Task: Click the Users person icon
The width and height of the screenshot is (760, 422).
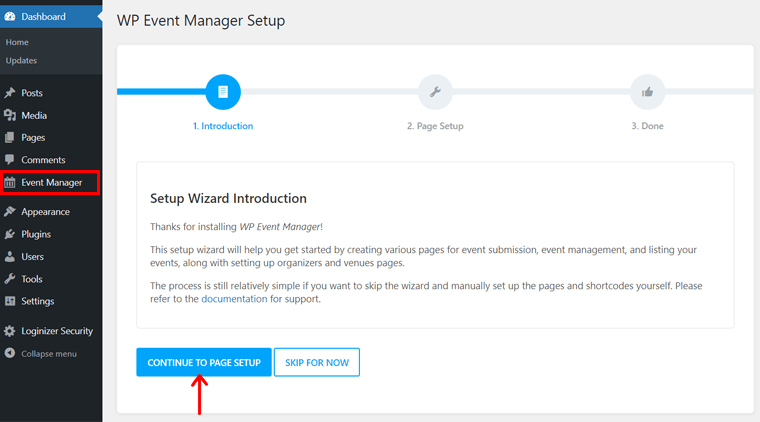Action: [10, 257]
